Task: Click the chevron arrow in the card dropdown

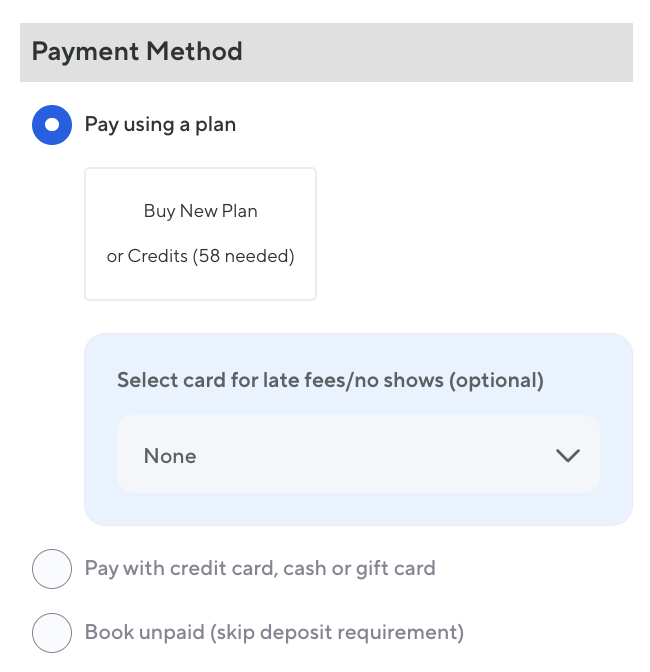Action: 567,456
